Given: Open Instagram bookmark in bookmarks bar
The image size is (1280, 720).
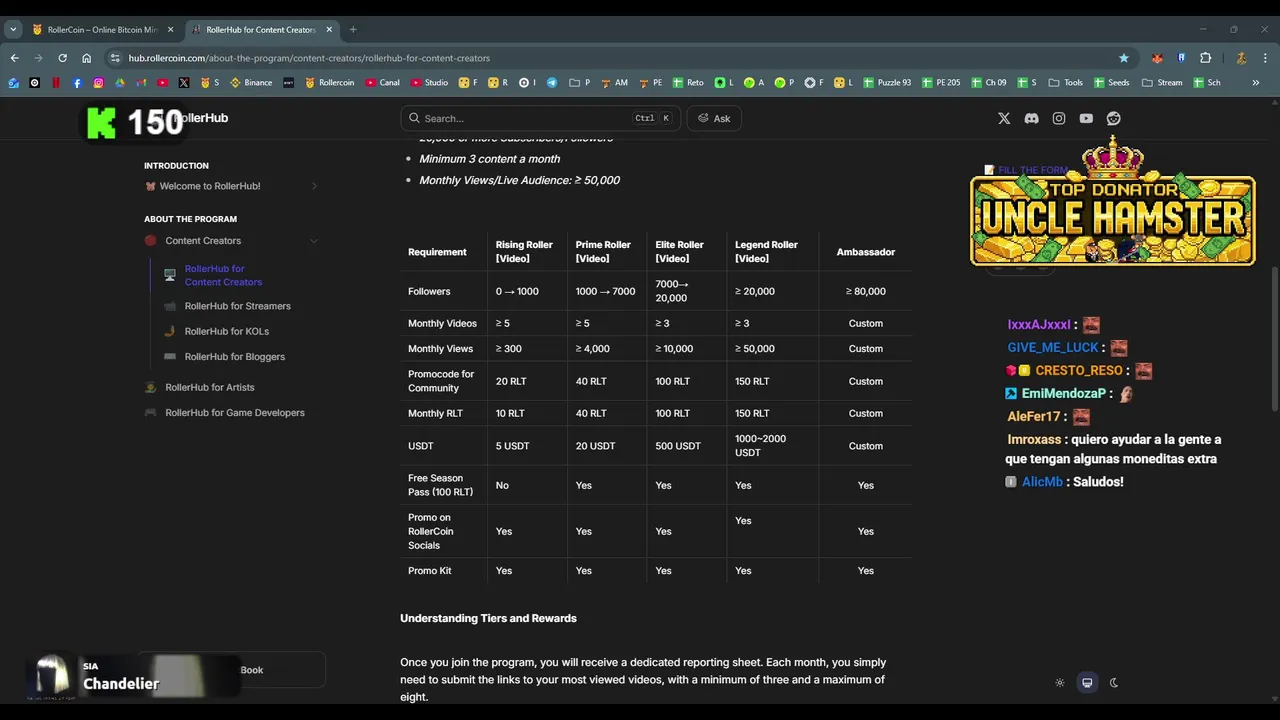Looking at the screenshot, I should tap(98, 83).
